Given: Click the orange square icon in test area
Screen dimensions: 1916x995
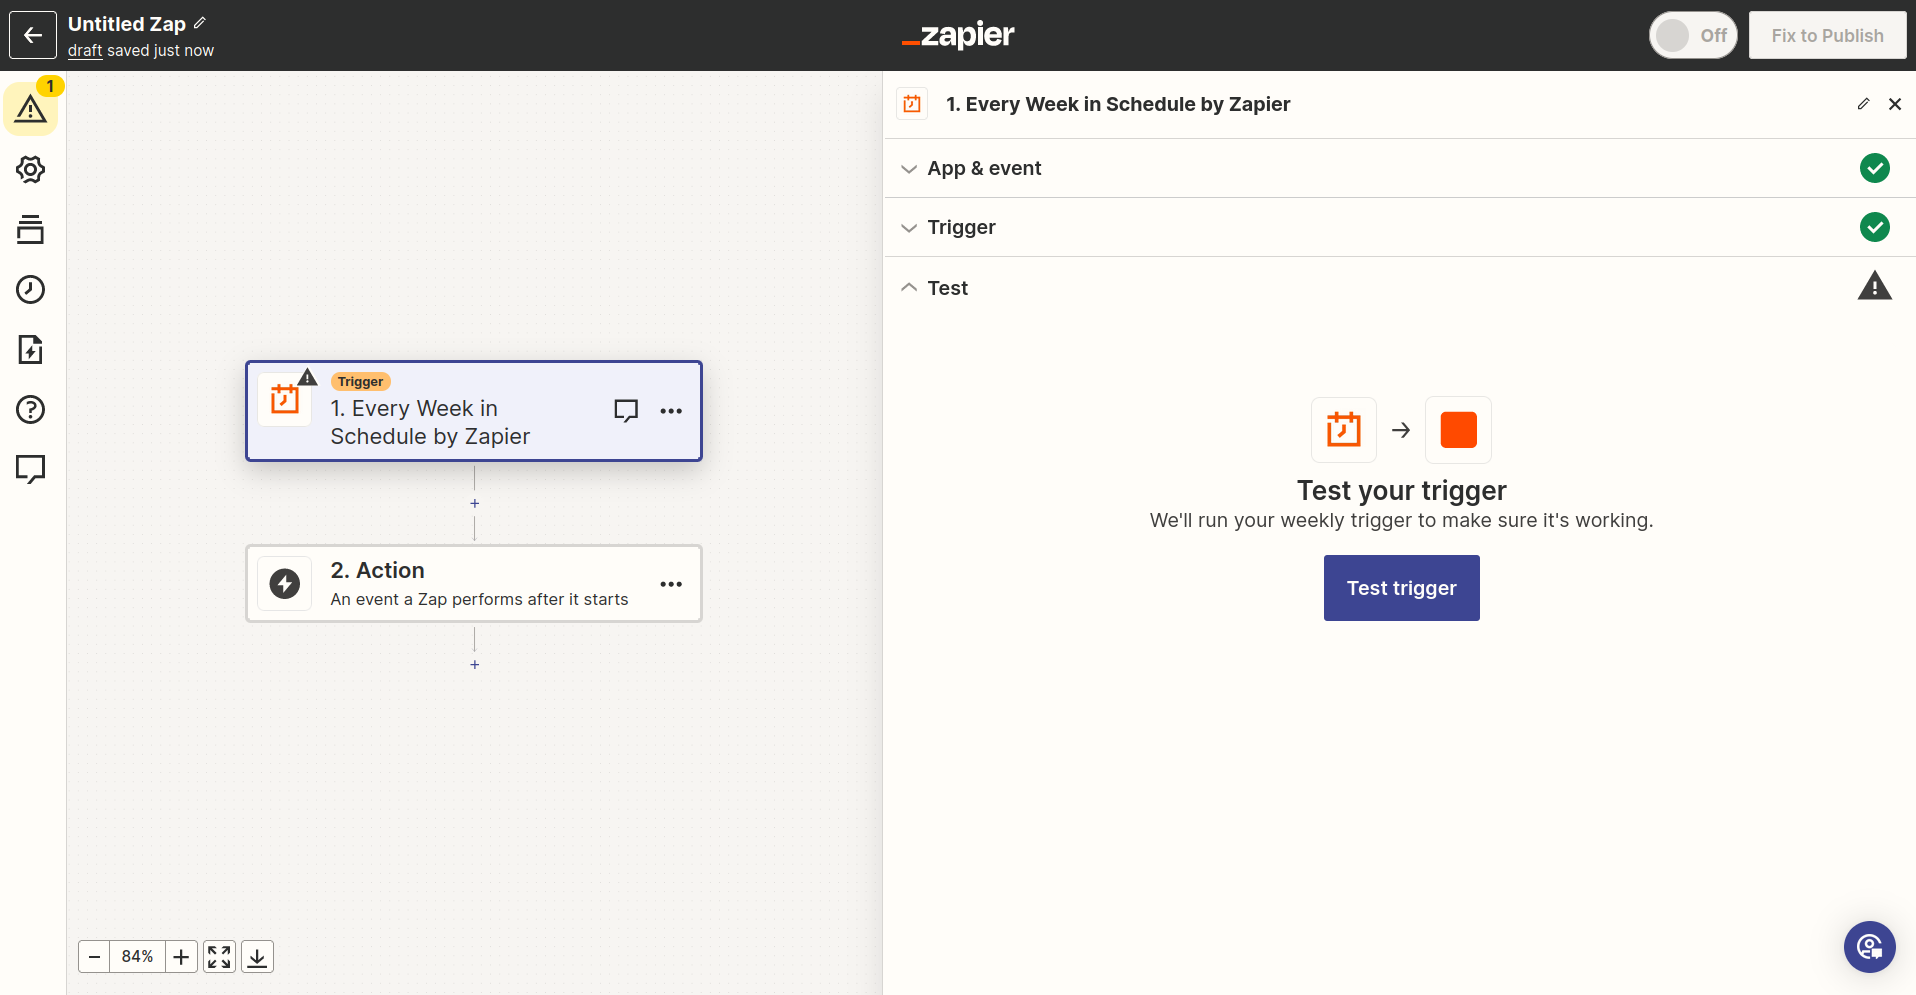Looking at the screenshot, I should [x=1458, y=430].
